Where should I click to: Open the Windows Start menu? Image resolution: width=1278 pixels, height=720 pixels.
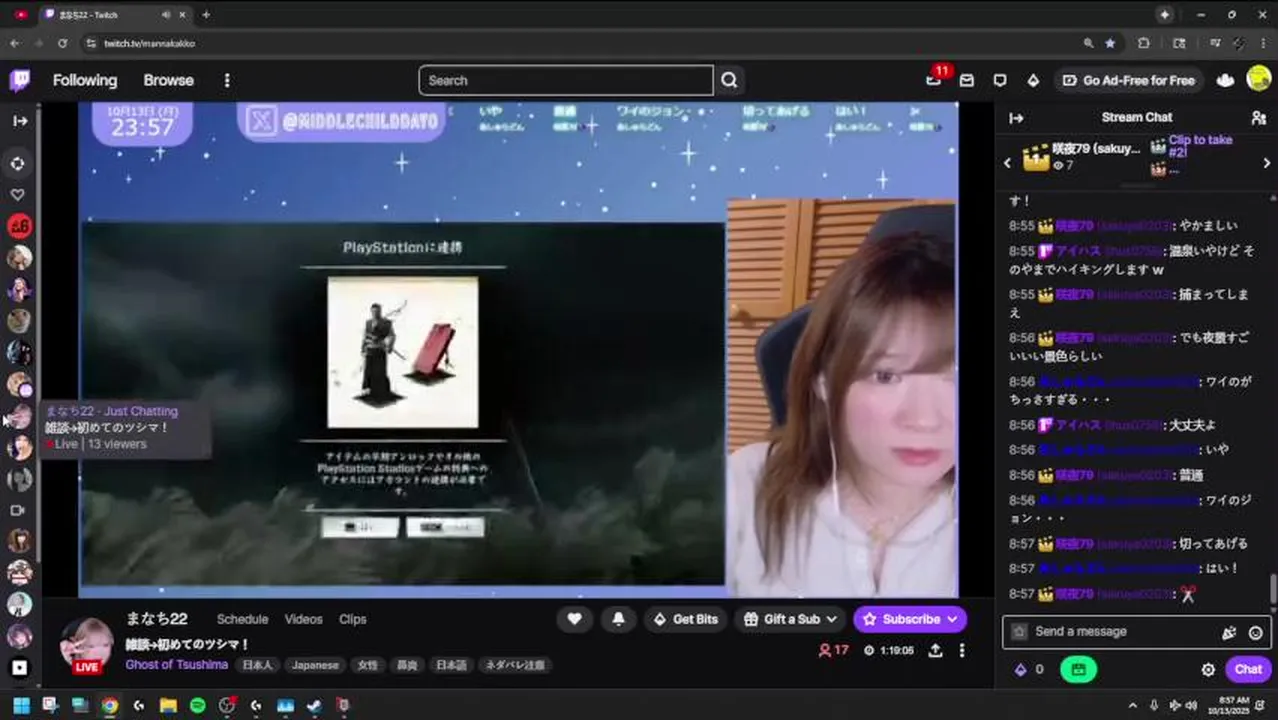[21, 705]
